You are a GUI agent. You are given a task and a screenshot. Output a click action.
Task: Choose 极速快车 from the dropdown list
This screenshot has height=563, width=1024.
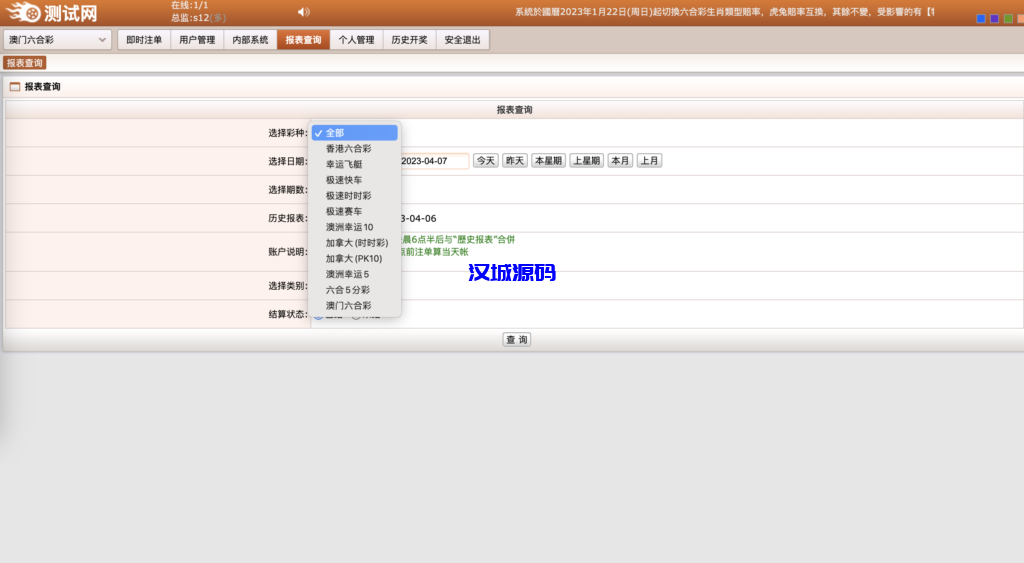click(x=355, y=180)
